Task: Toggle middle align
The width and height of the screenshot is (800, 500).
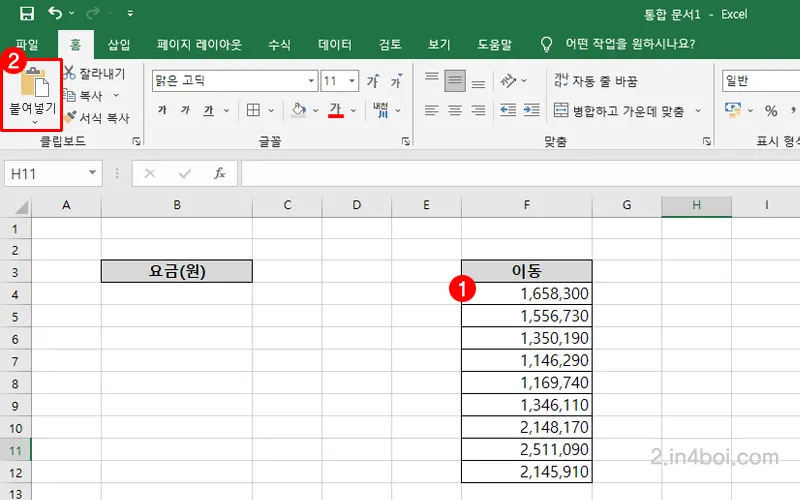Action: (x=455, y=81)
